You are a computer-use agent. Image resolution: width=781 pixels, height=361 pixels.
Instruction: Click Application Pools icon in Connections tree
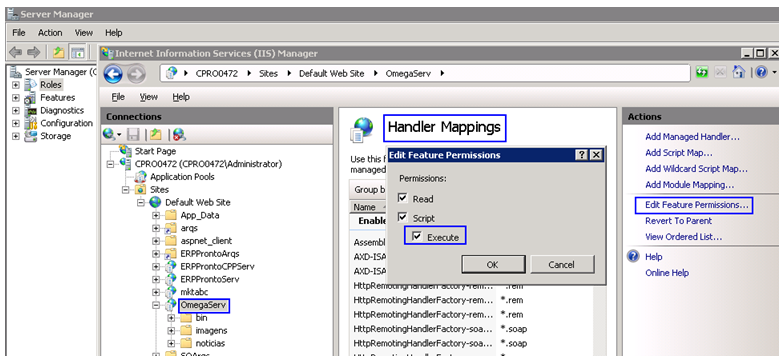(x=141, y=177)
